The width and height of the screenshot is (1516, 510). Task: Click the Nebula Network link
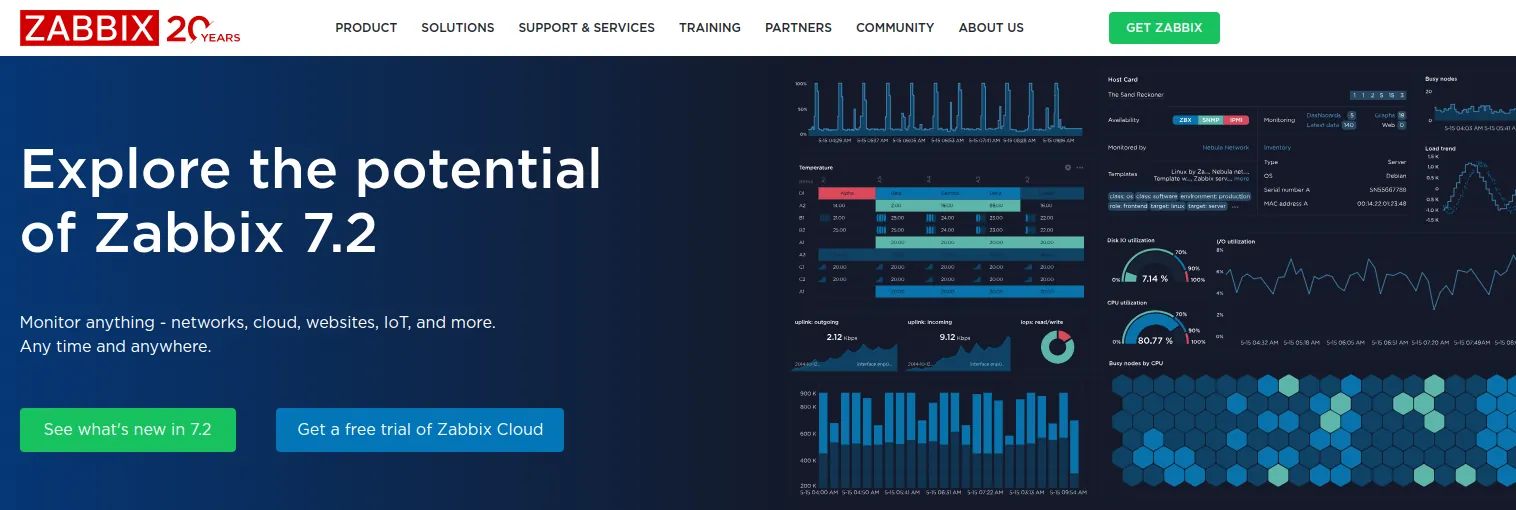coord(1226,148)
